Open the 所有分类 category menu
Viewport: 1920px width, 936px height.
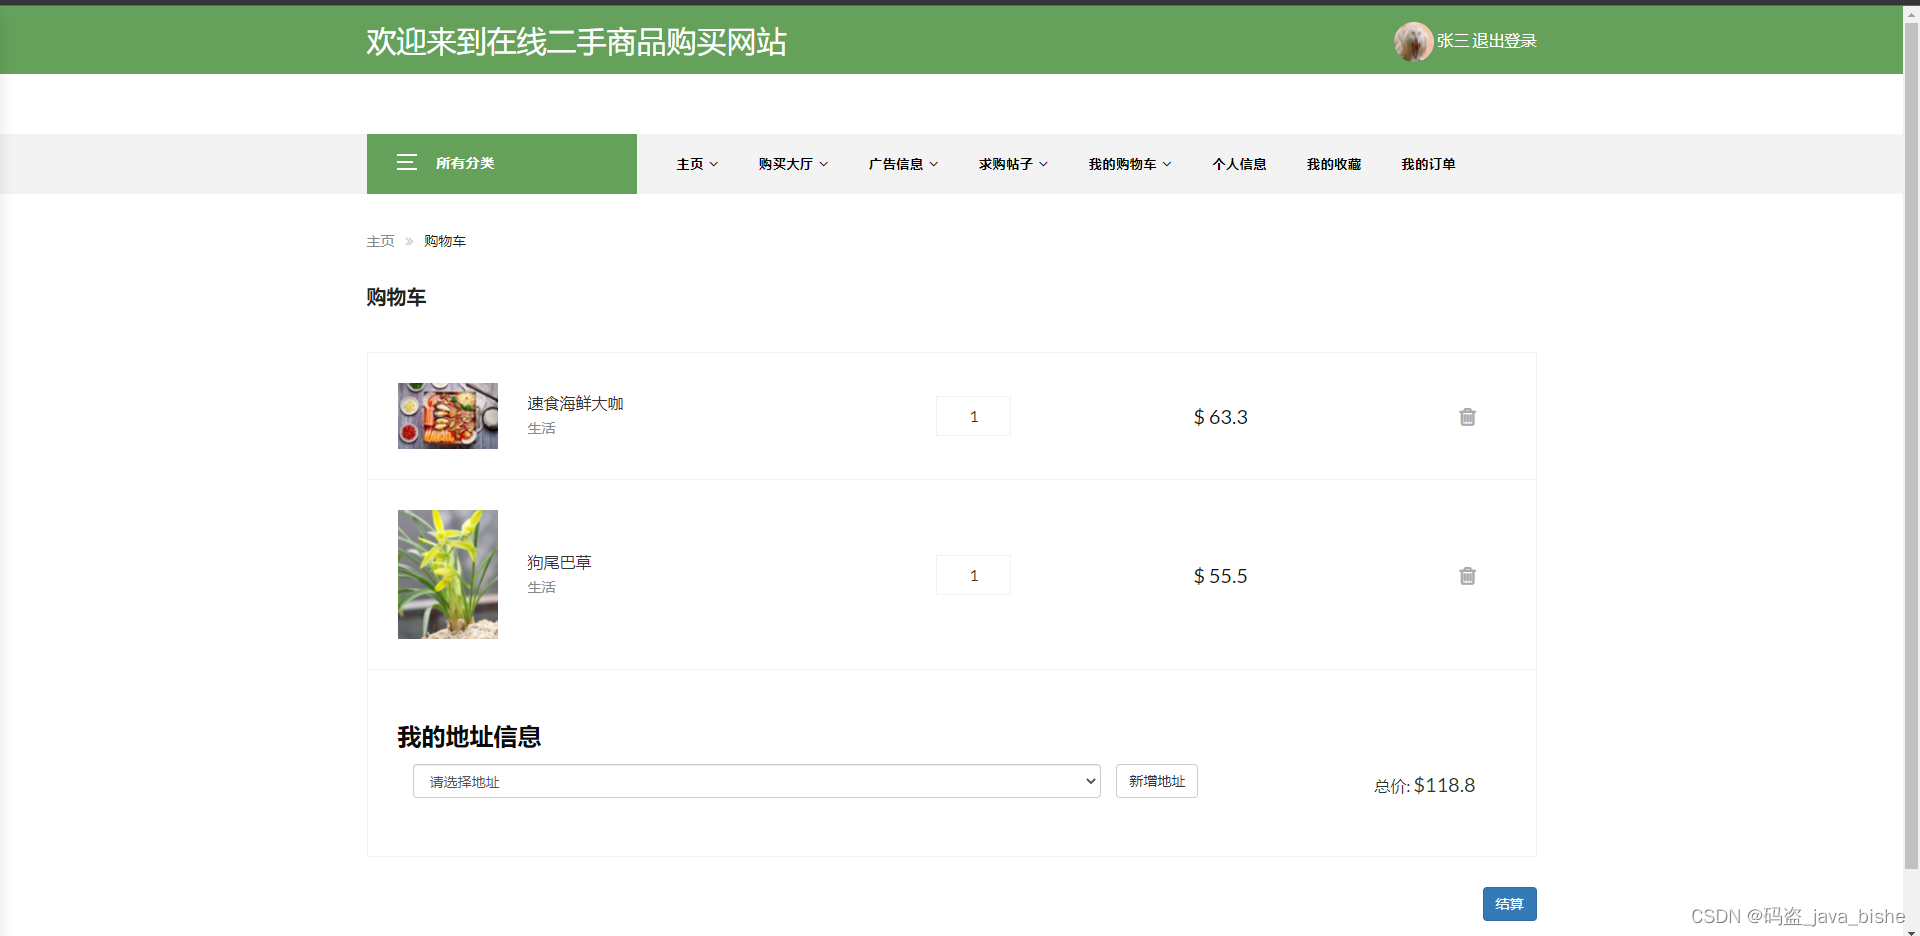(x=502, y=164)
